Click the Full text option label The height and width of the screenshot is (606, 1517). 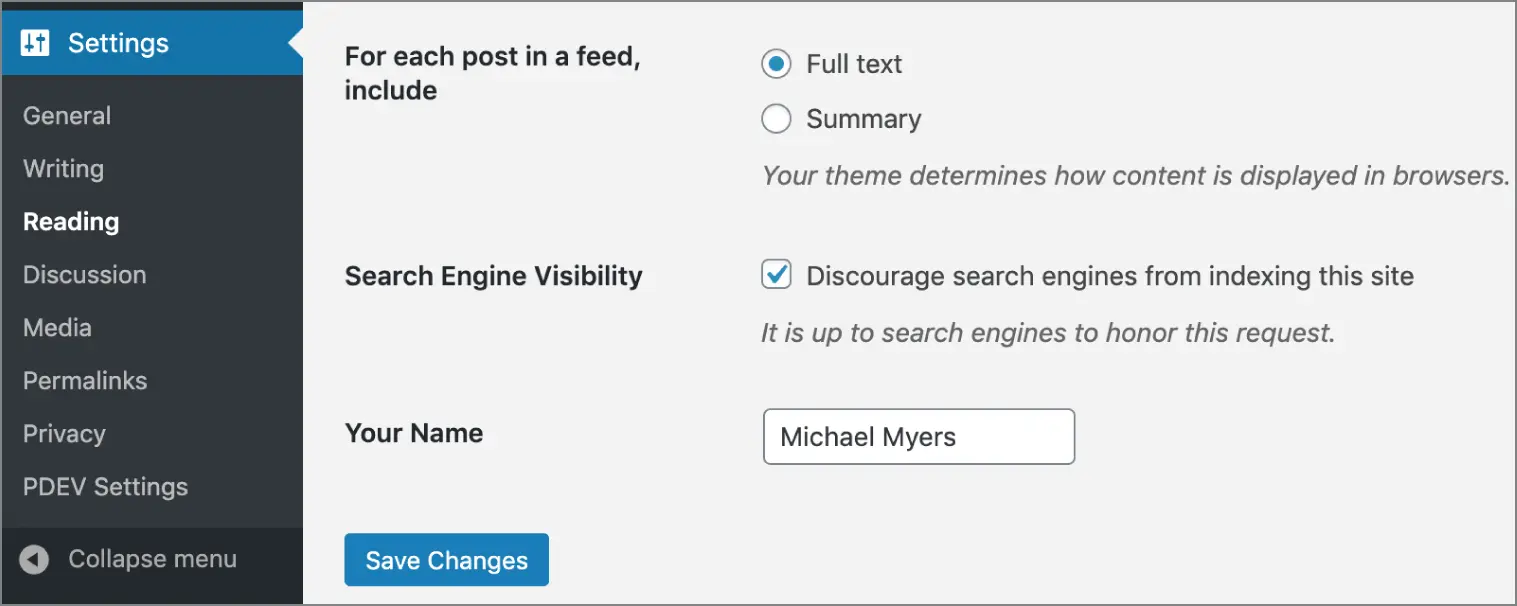pos(853,63)
